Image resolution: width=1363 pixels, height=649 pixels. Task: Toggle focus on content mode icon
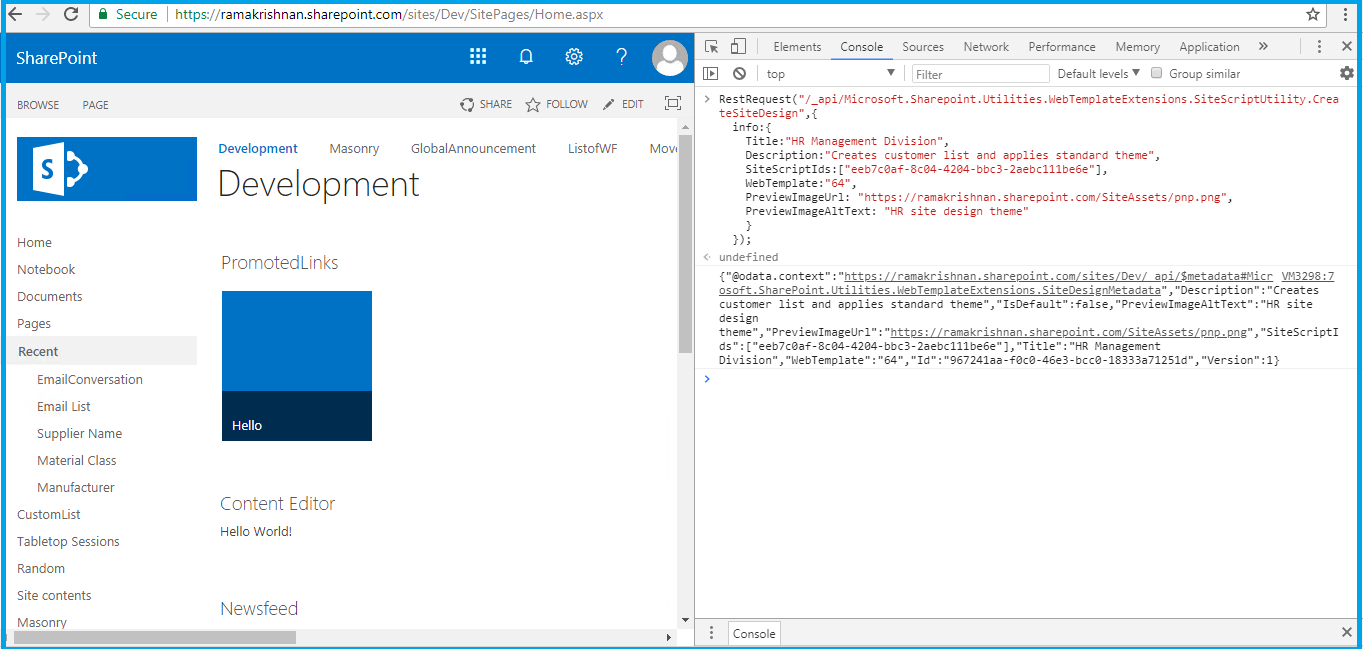[673, 104]
